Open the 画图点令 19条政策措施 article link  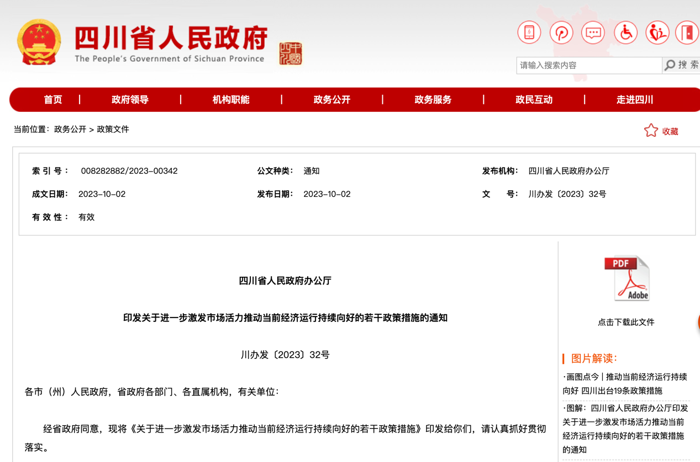624,383
